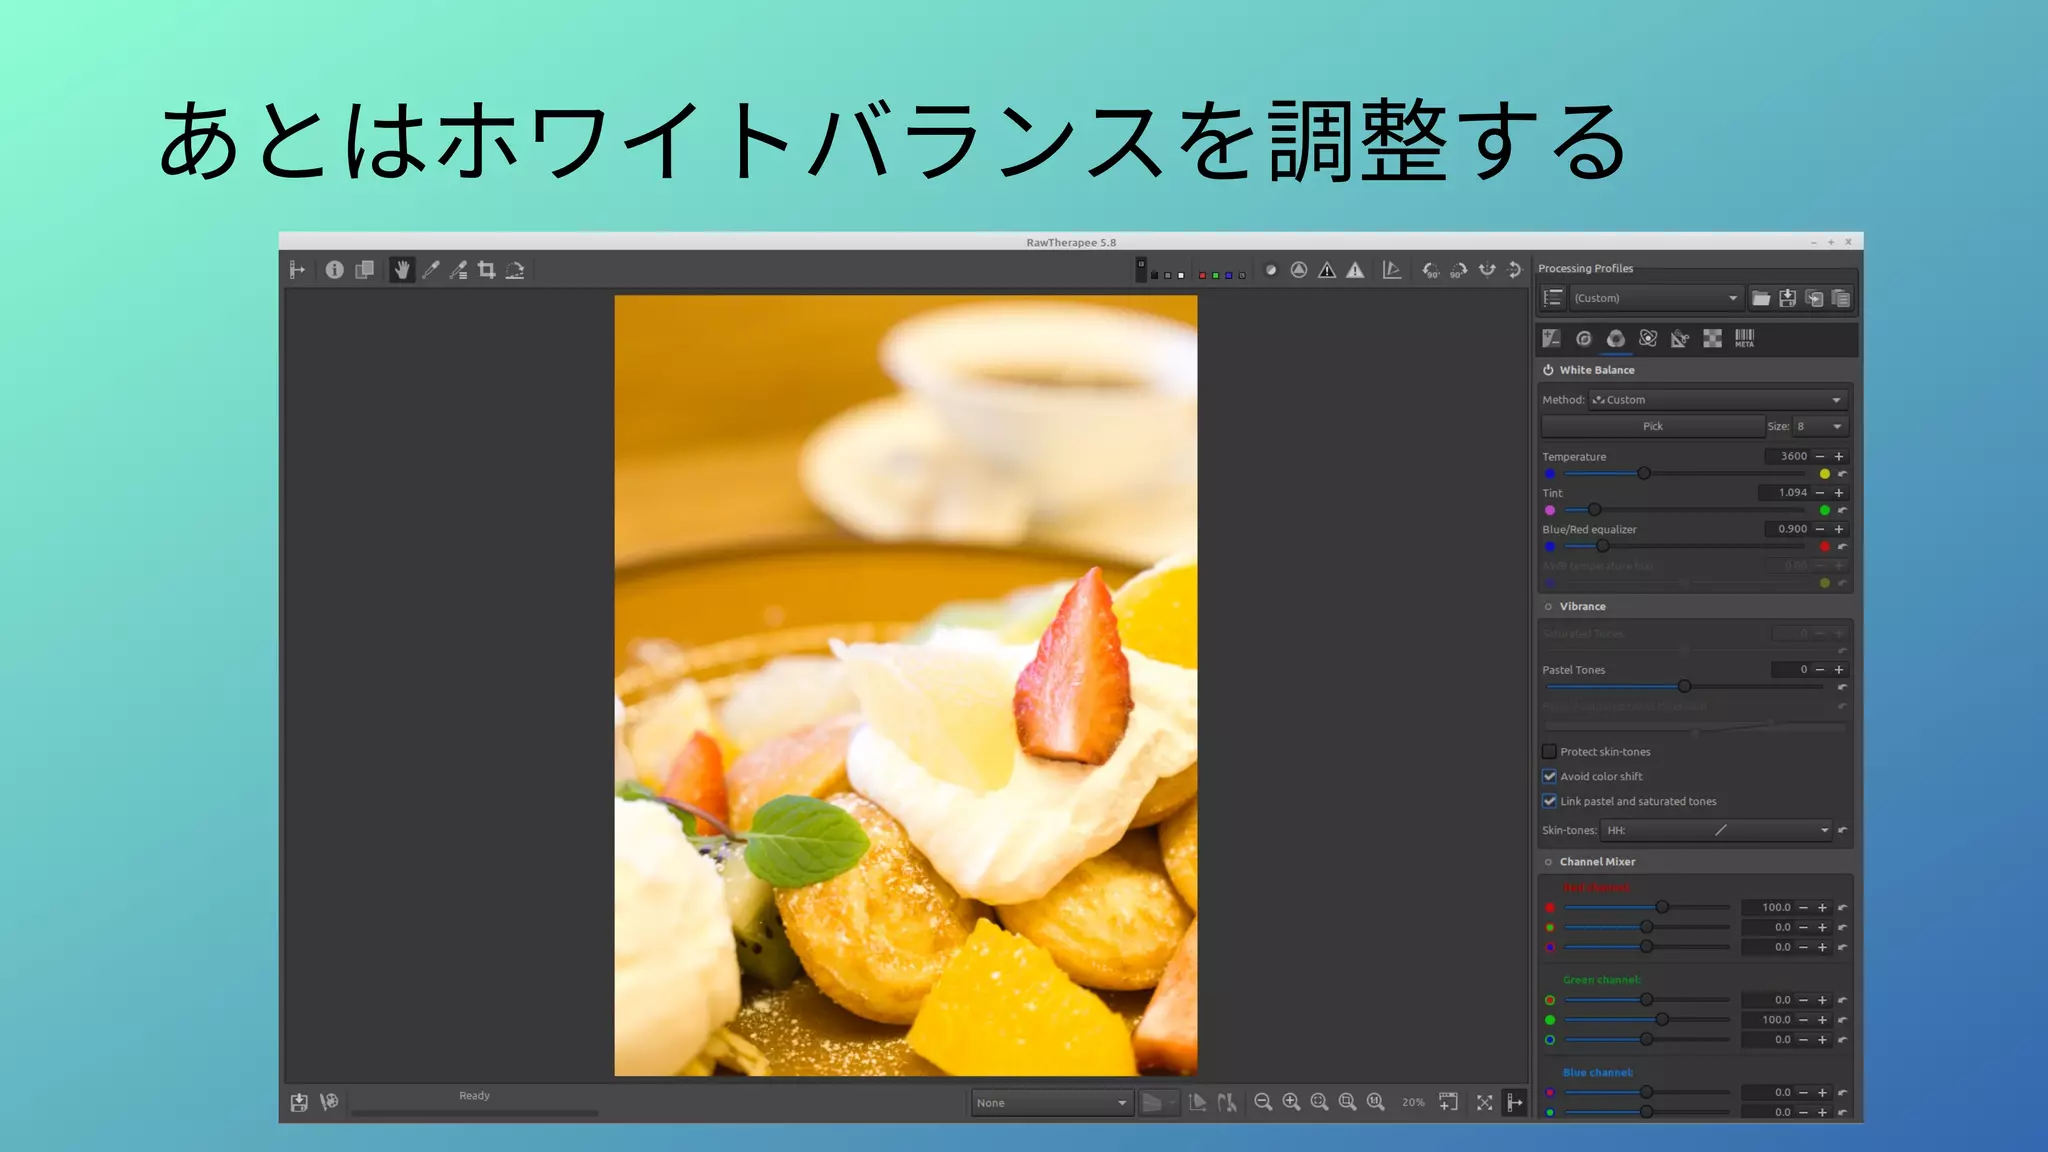Click the Temperature value field 3600
This screenshot has width=2048, height=1152.
click(x=1788, y=456)
